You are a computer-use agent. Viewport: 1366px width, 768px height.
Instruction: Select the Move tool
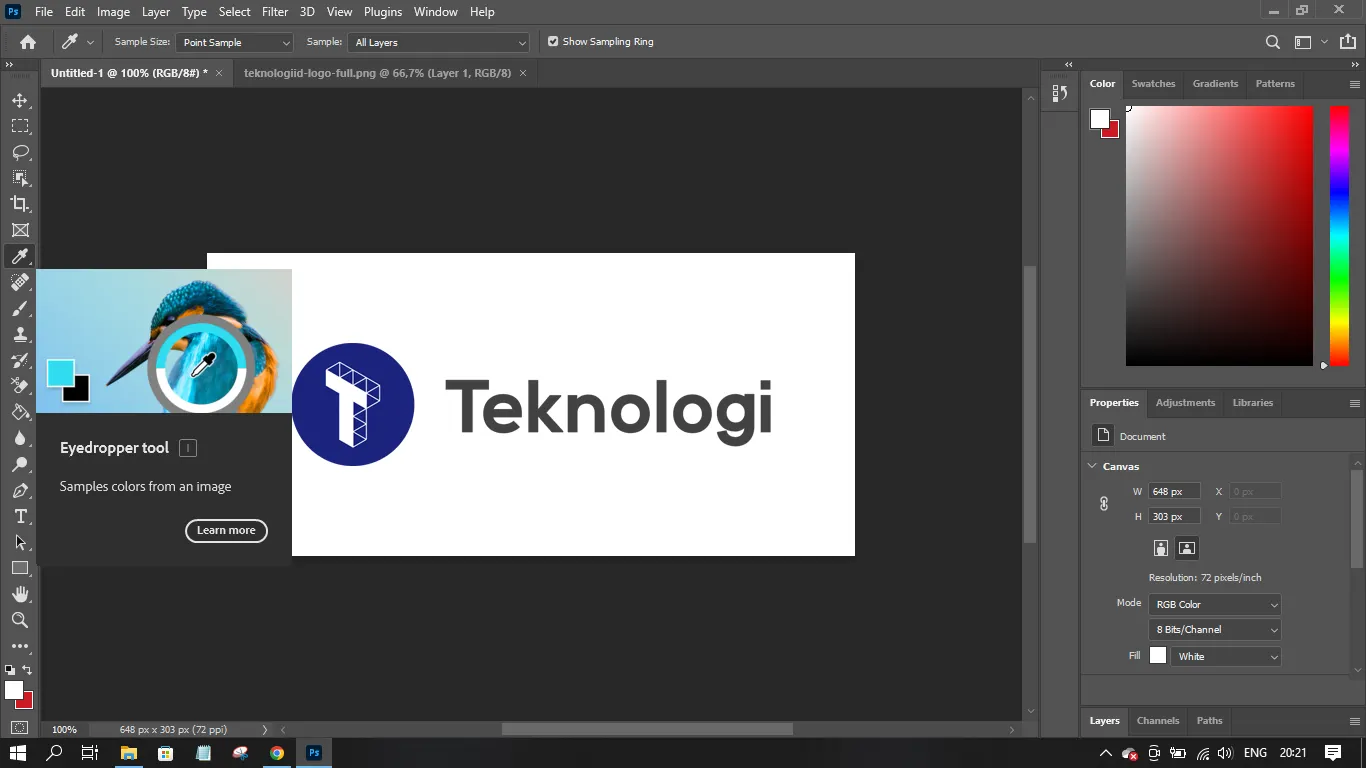(x=20, y=100)
